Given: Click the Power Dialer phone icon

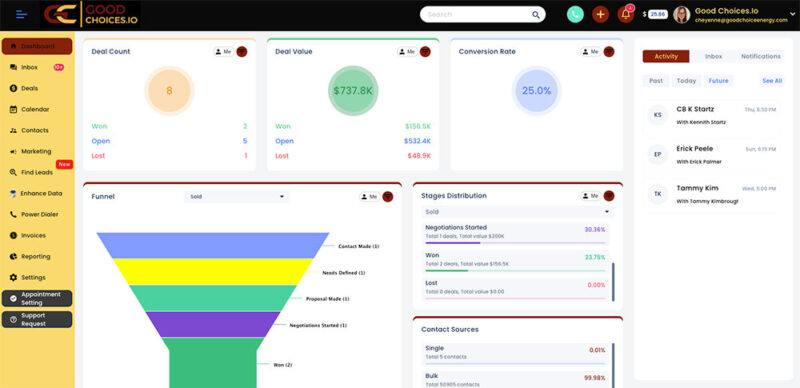Looking at the screenshot, I should [13, 214].
